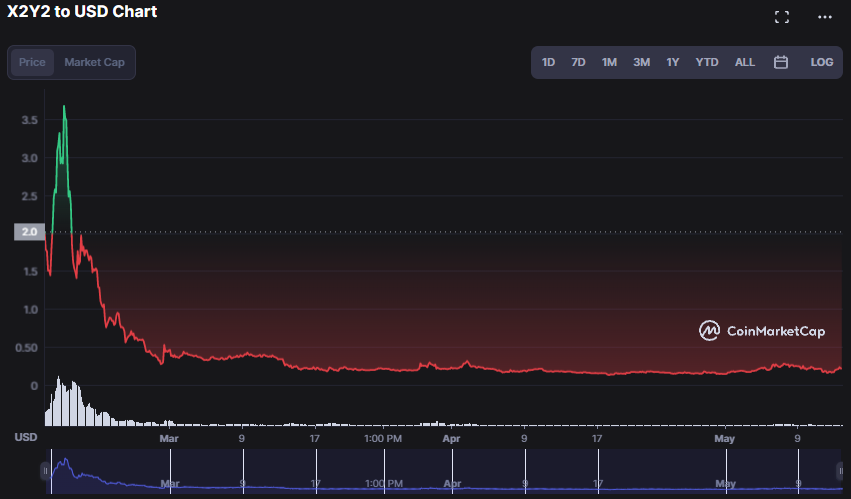This screenshot has width=851, height=499.
Task: Click the CoinMarketCap logo watermark
Action: pyautogui.click(x=762, y=331)
